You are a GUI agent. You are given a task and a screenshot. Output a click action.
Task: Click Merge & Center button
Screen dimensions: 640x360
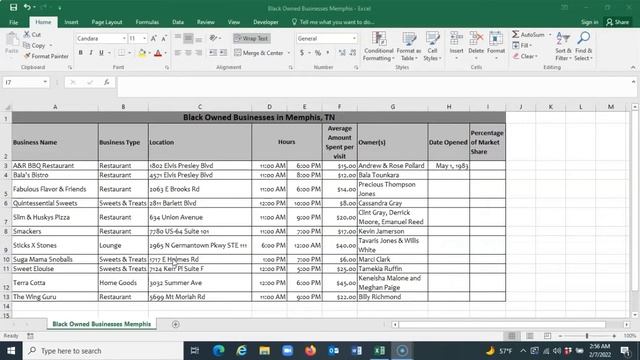pos(259,53)
